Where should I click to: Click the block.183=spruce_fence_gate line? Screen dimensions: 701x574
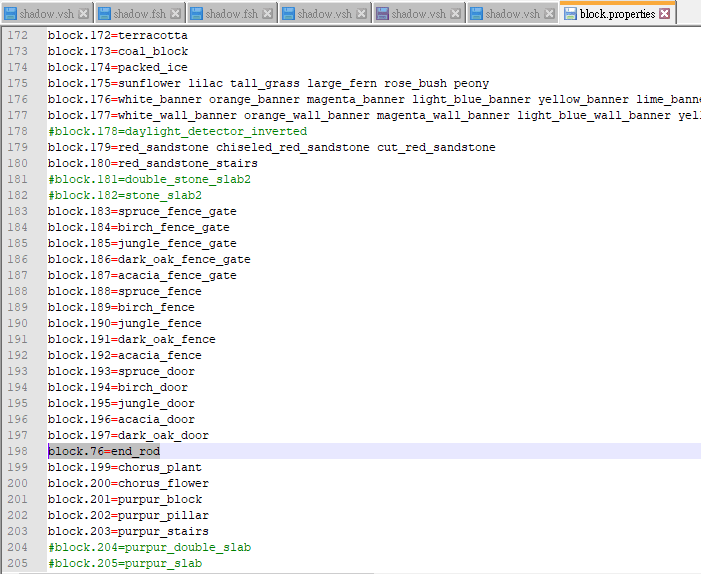142,211
